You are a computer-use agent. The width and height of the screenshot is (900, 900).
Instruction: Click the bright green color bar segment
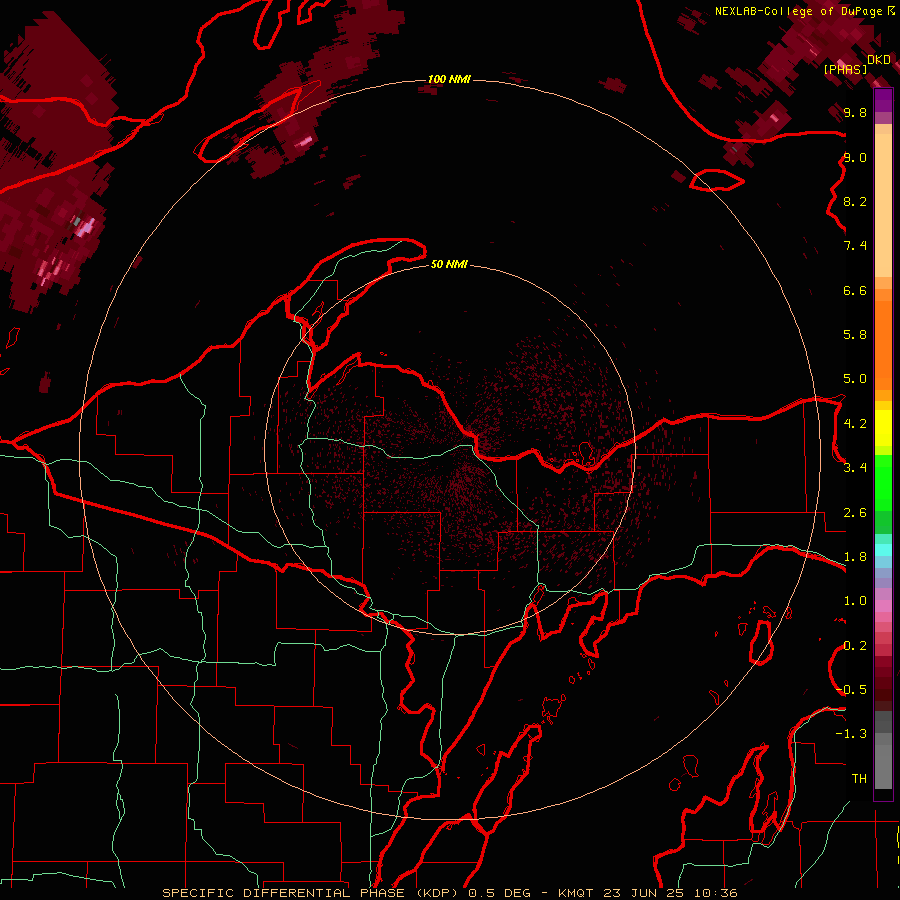click(883, 482)
